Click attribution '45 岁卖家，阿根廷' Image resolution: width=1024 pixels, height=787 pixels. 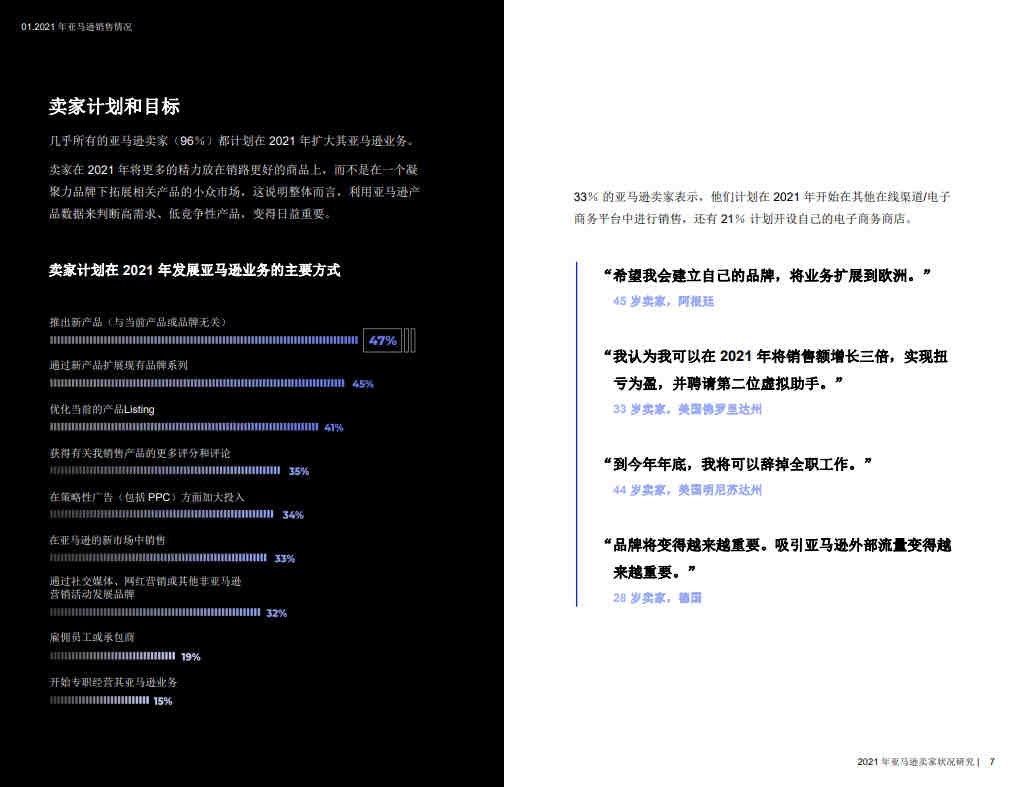click(663, 301)
